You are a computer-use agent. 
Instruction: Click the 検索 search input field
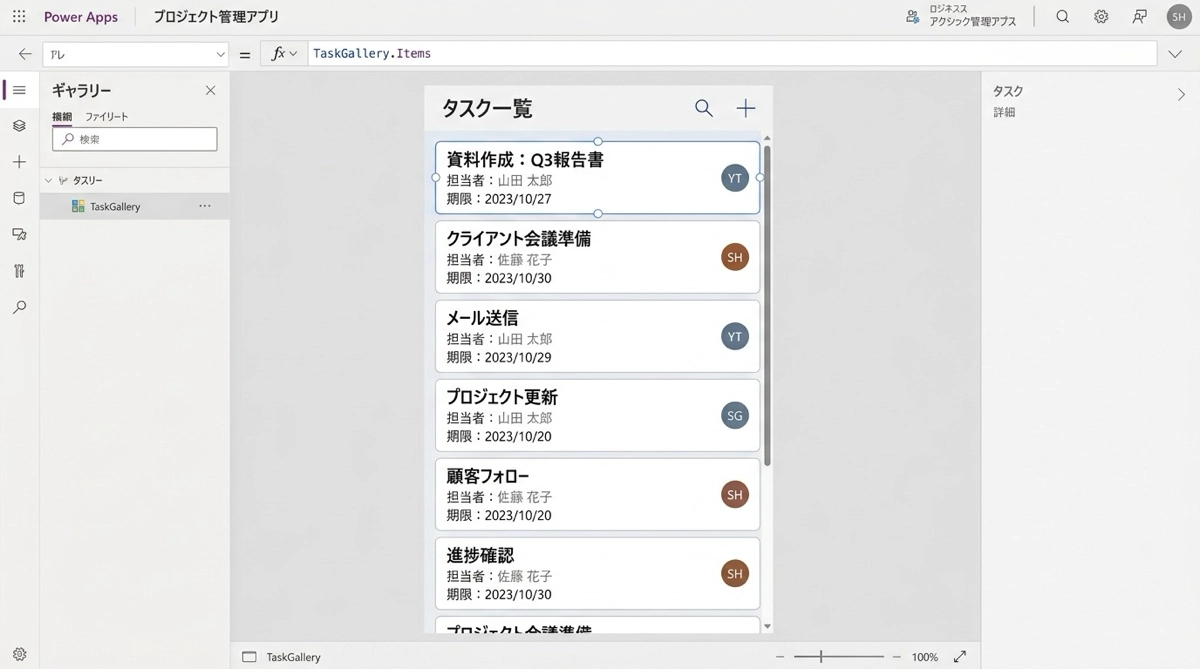click(x=135, y=140)
